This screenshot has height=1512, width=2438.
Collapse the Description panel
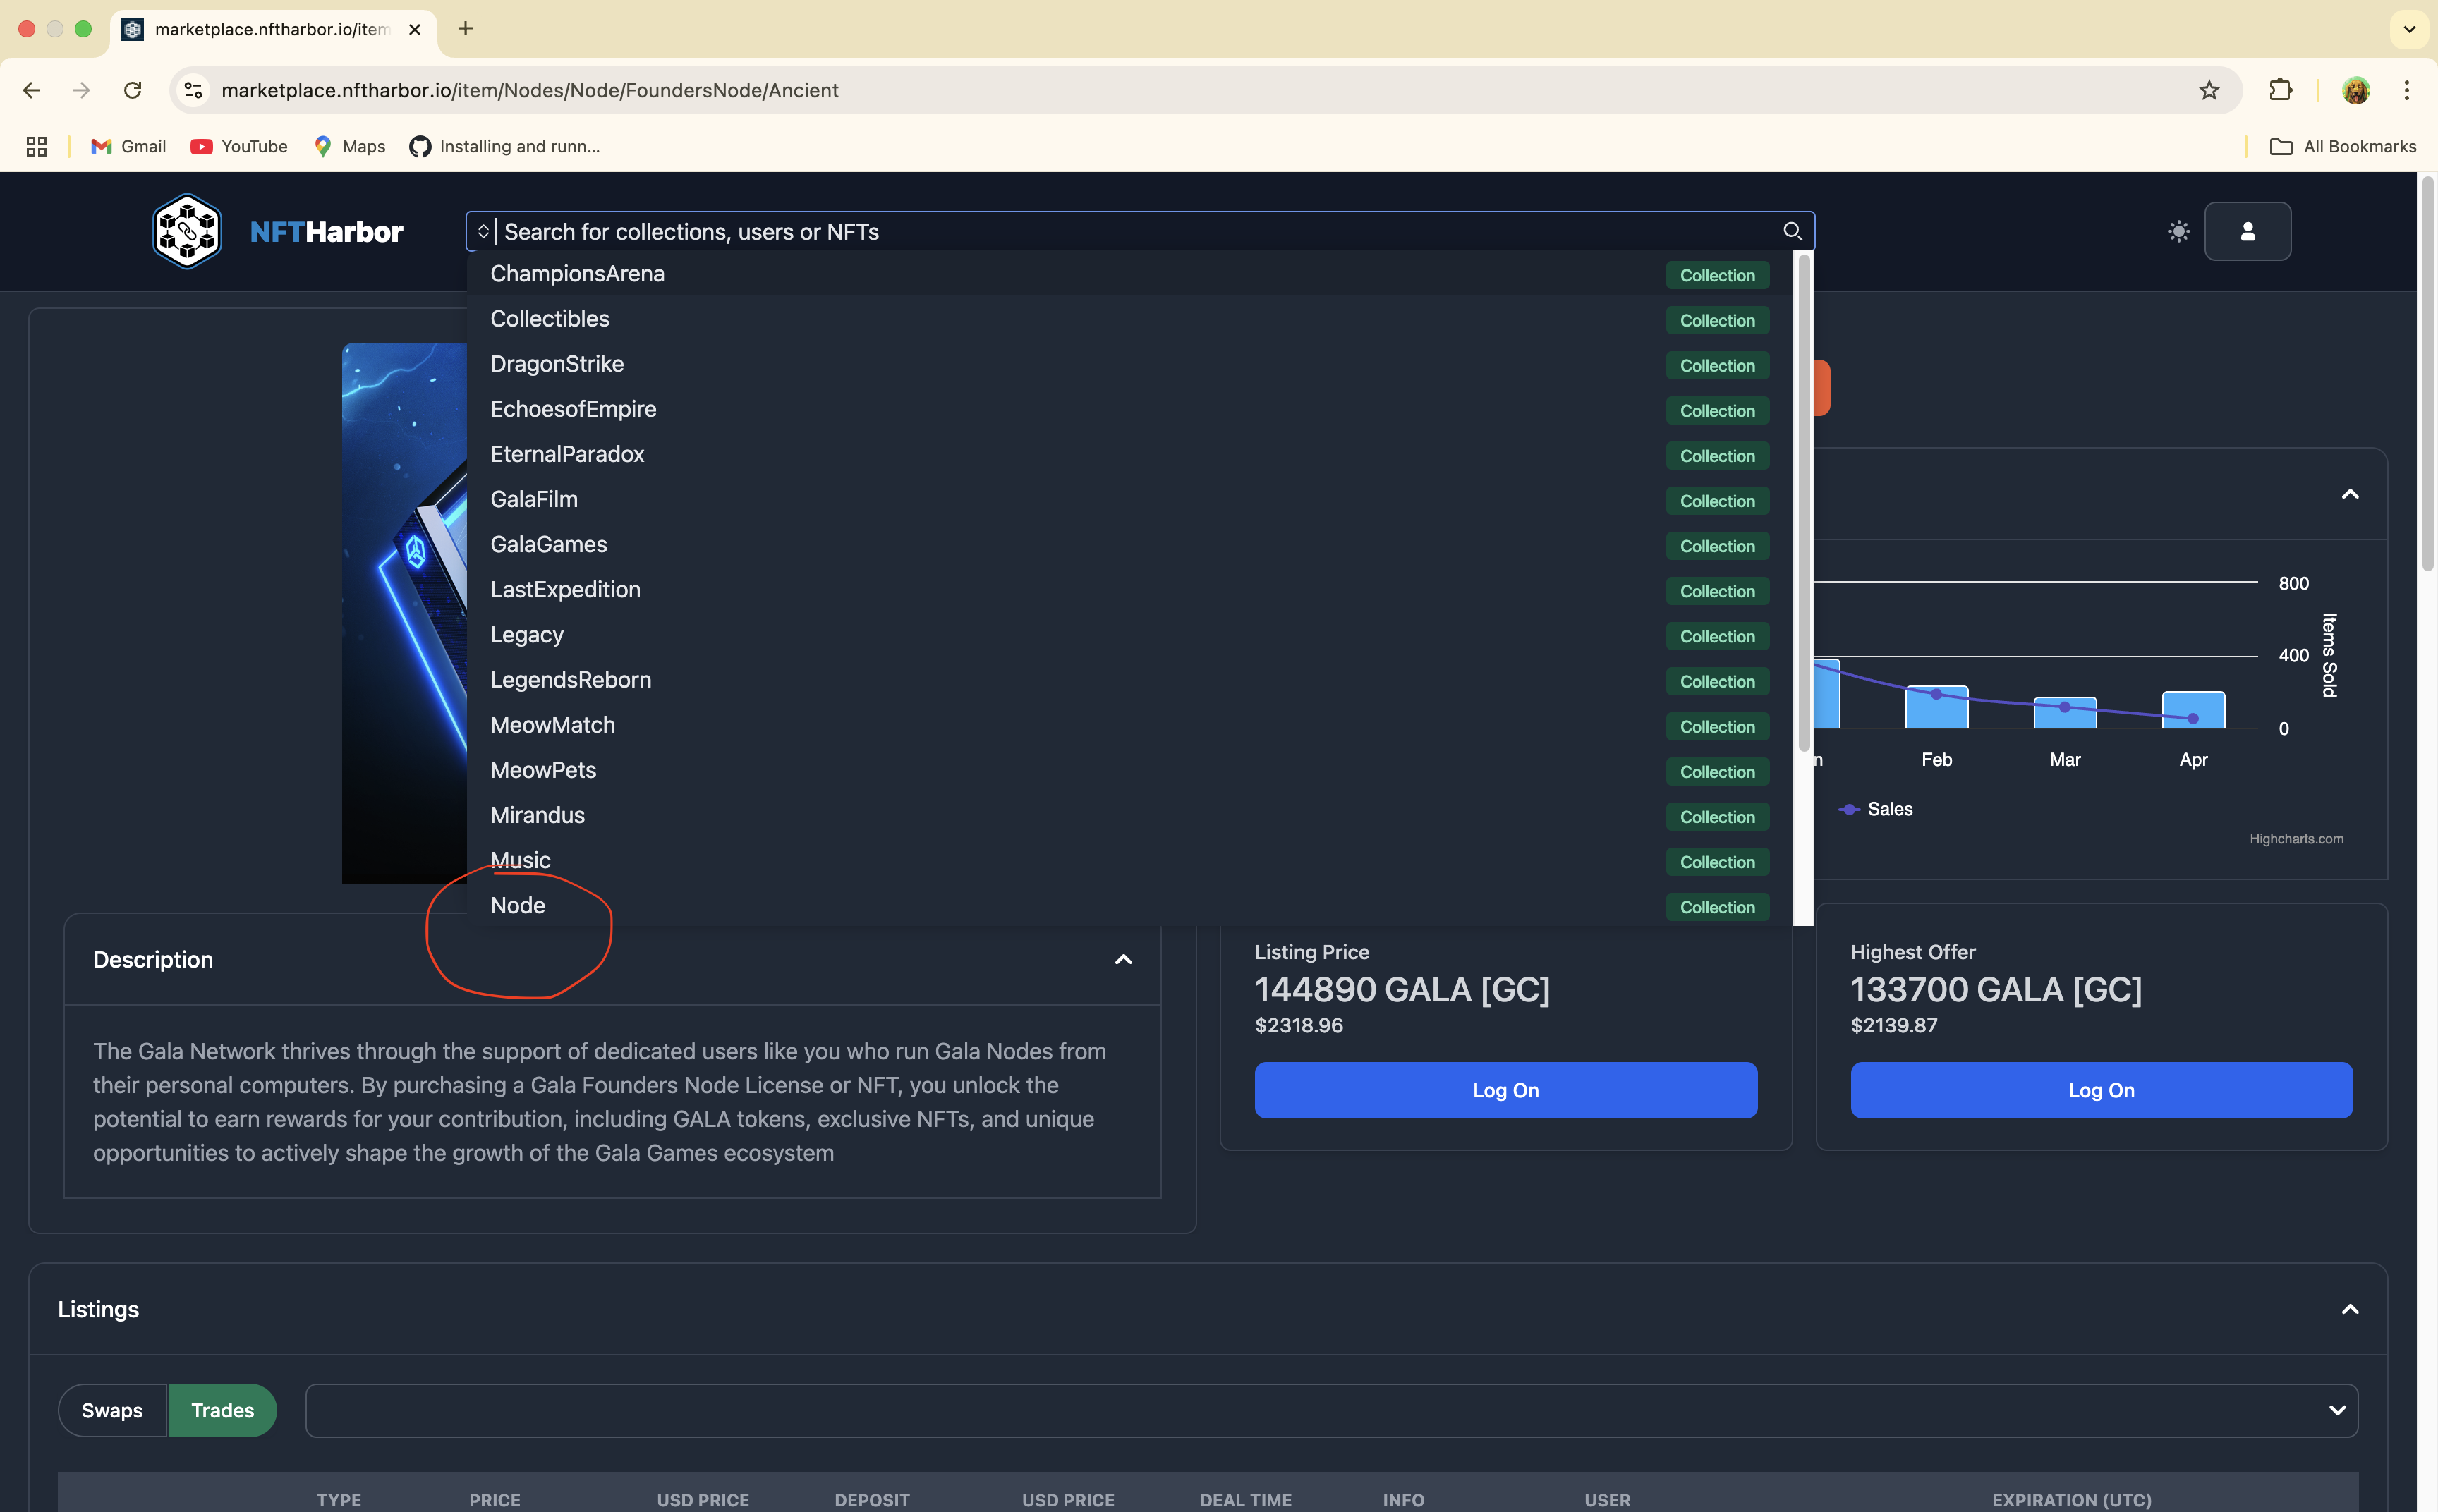click(x=1123, y=960)
